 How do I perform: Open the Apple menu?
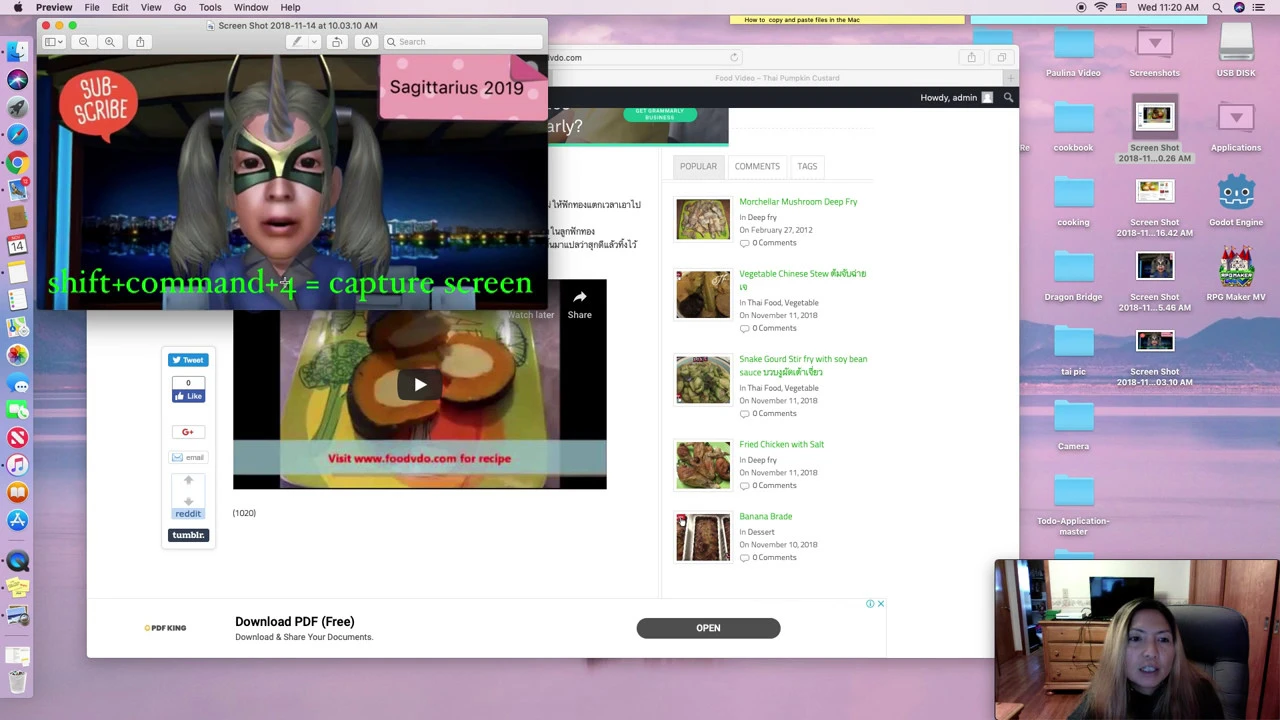point(18,7)
